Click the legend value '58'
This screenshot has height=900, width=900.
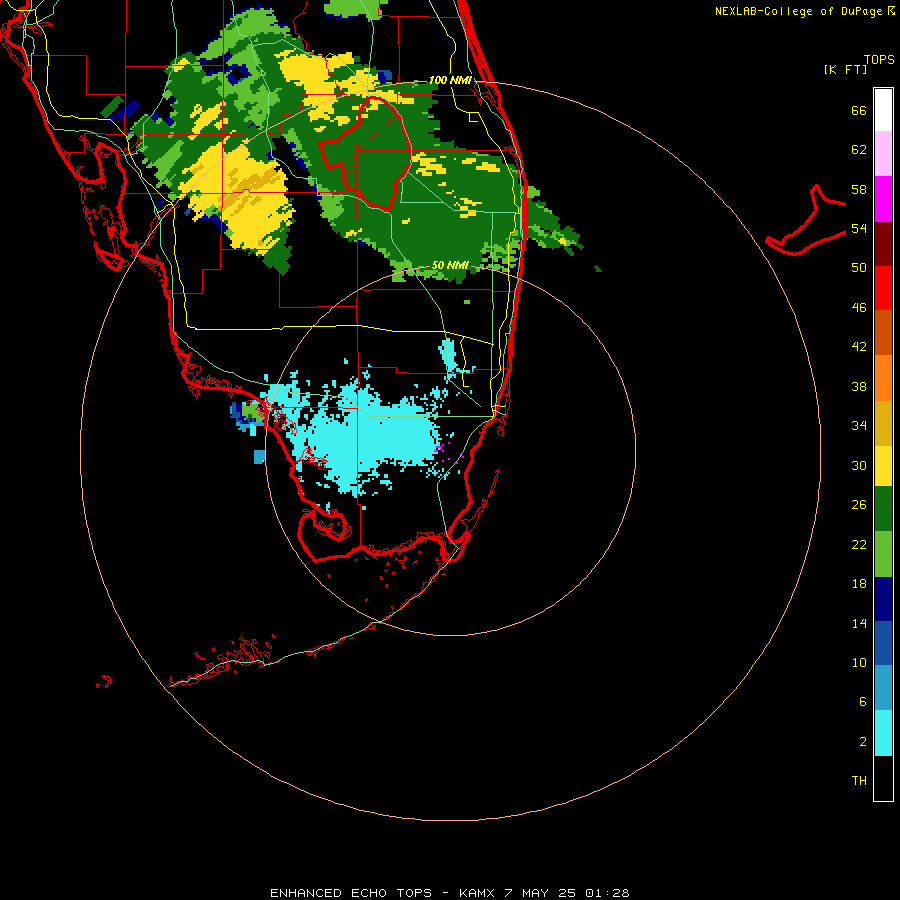coord(859,189)
